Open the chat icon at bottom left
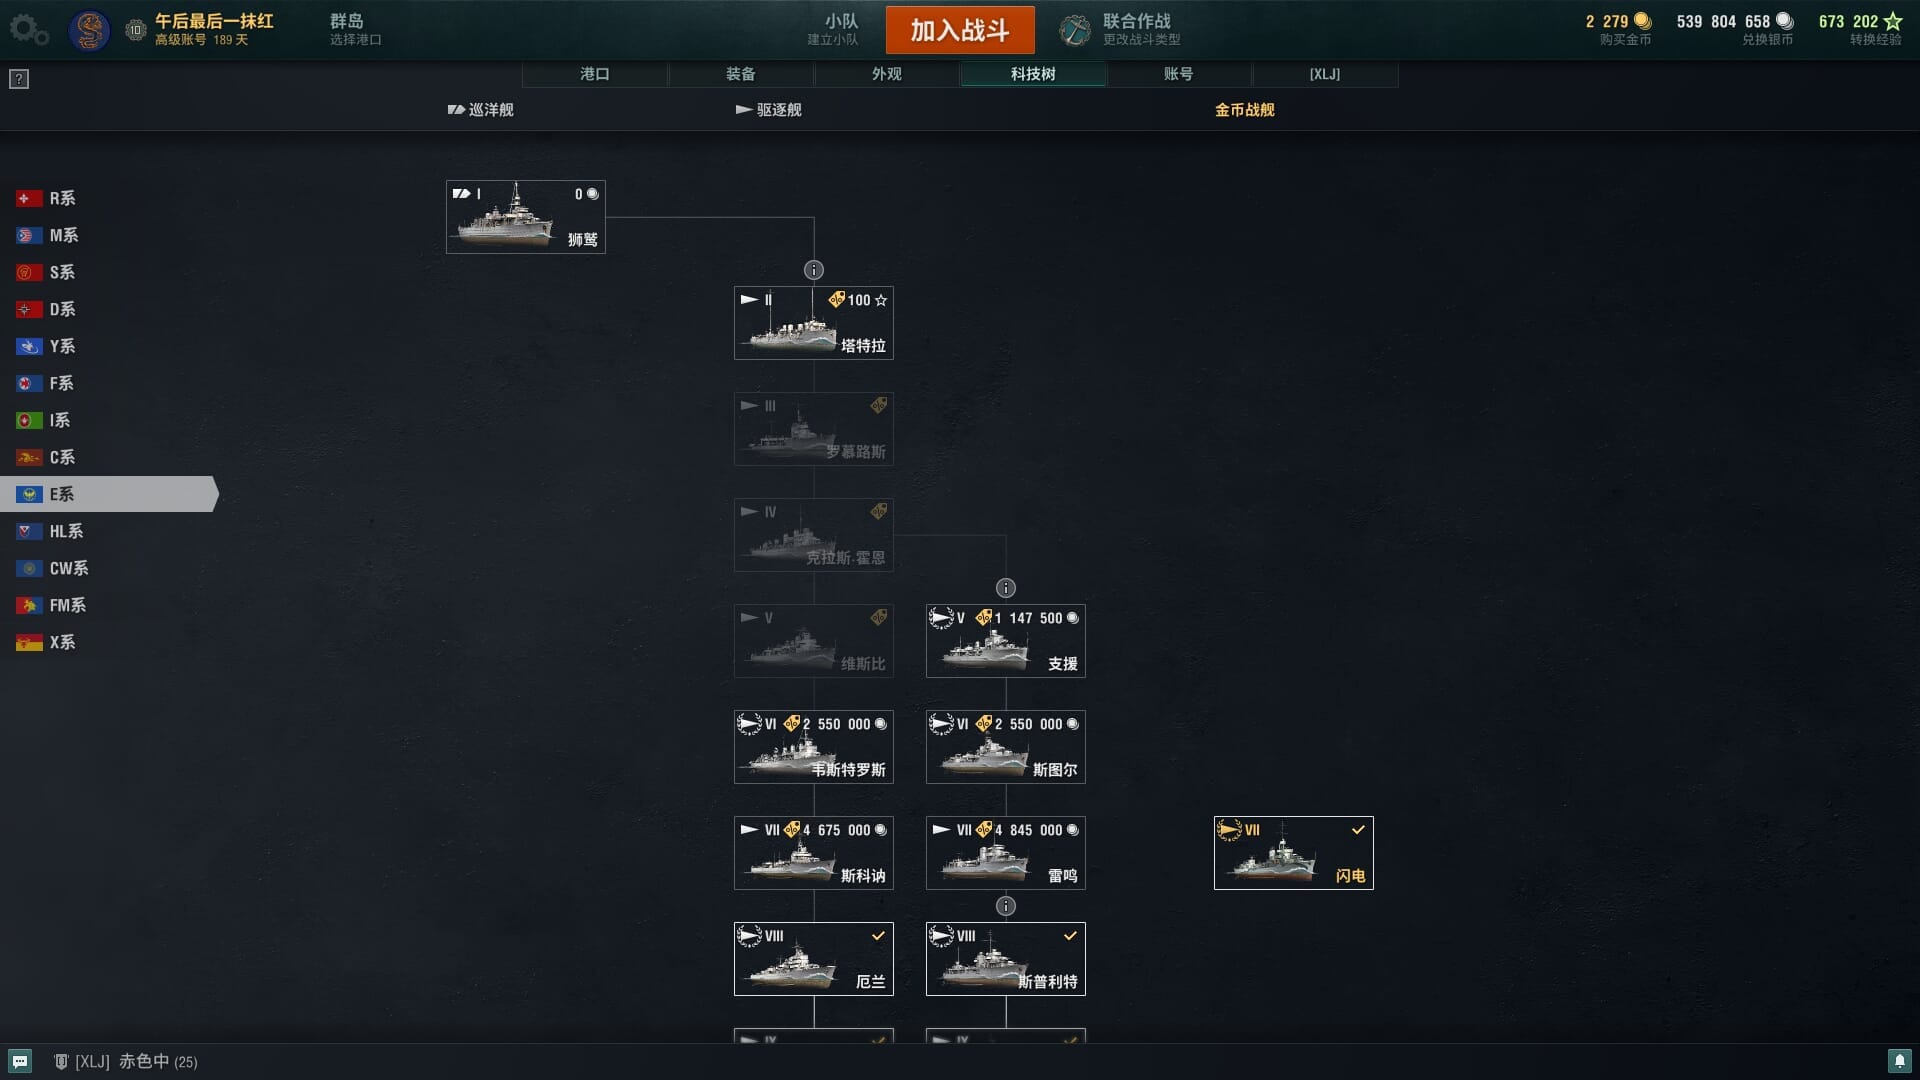 (x=20, y=1061)
